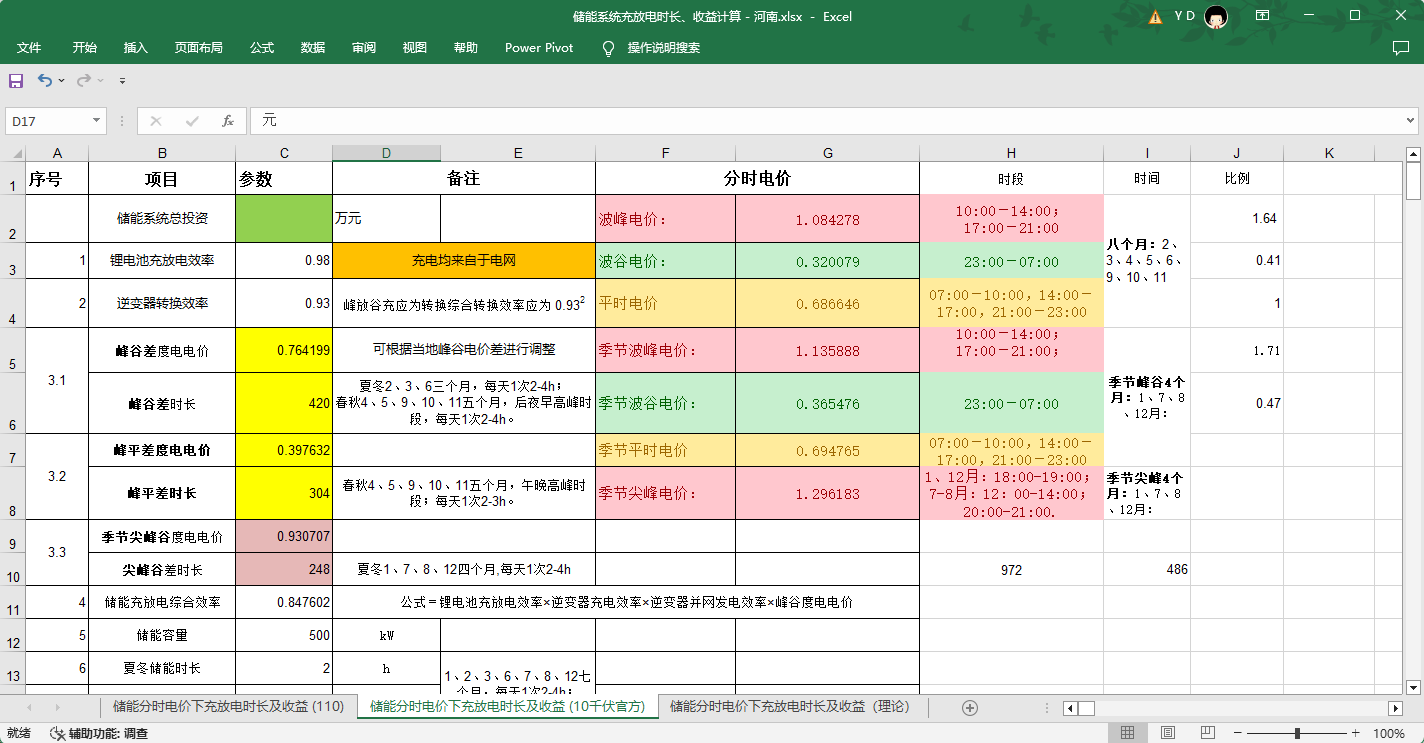This screenshot has height=743, width=1424.
Task: Click 辅助功能: 调查 accessibility status
Action: (108, 733)
